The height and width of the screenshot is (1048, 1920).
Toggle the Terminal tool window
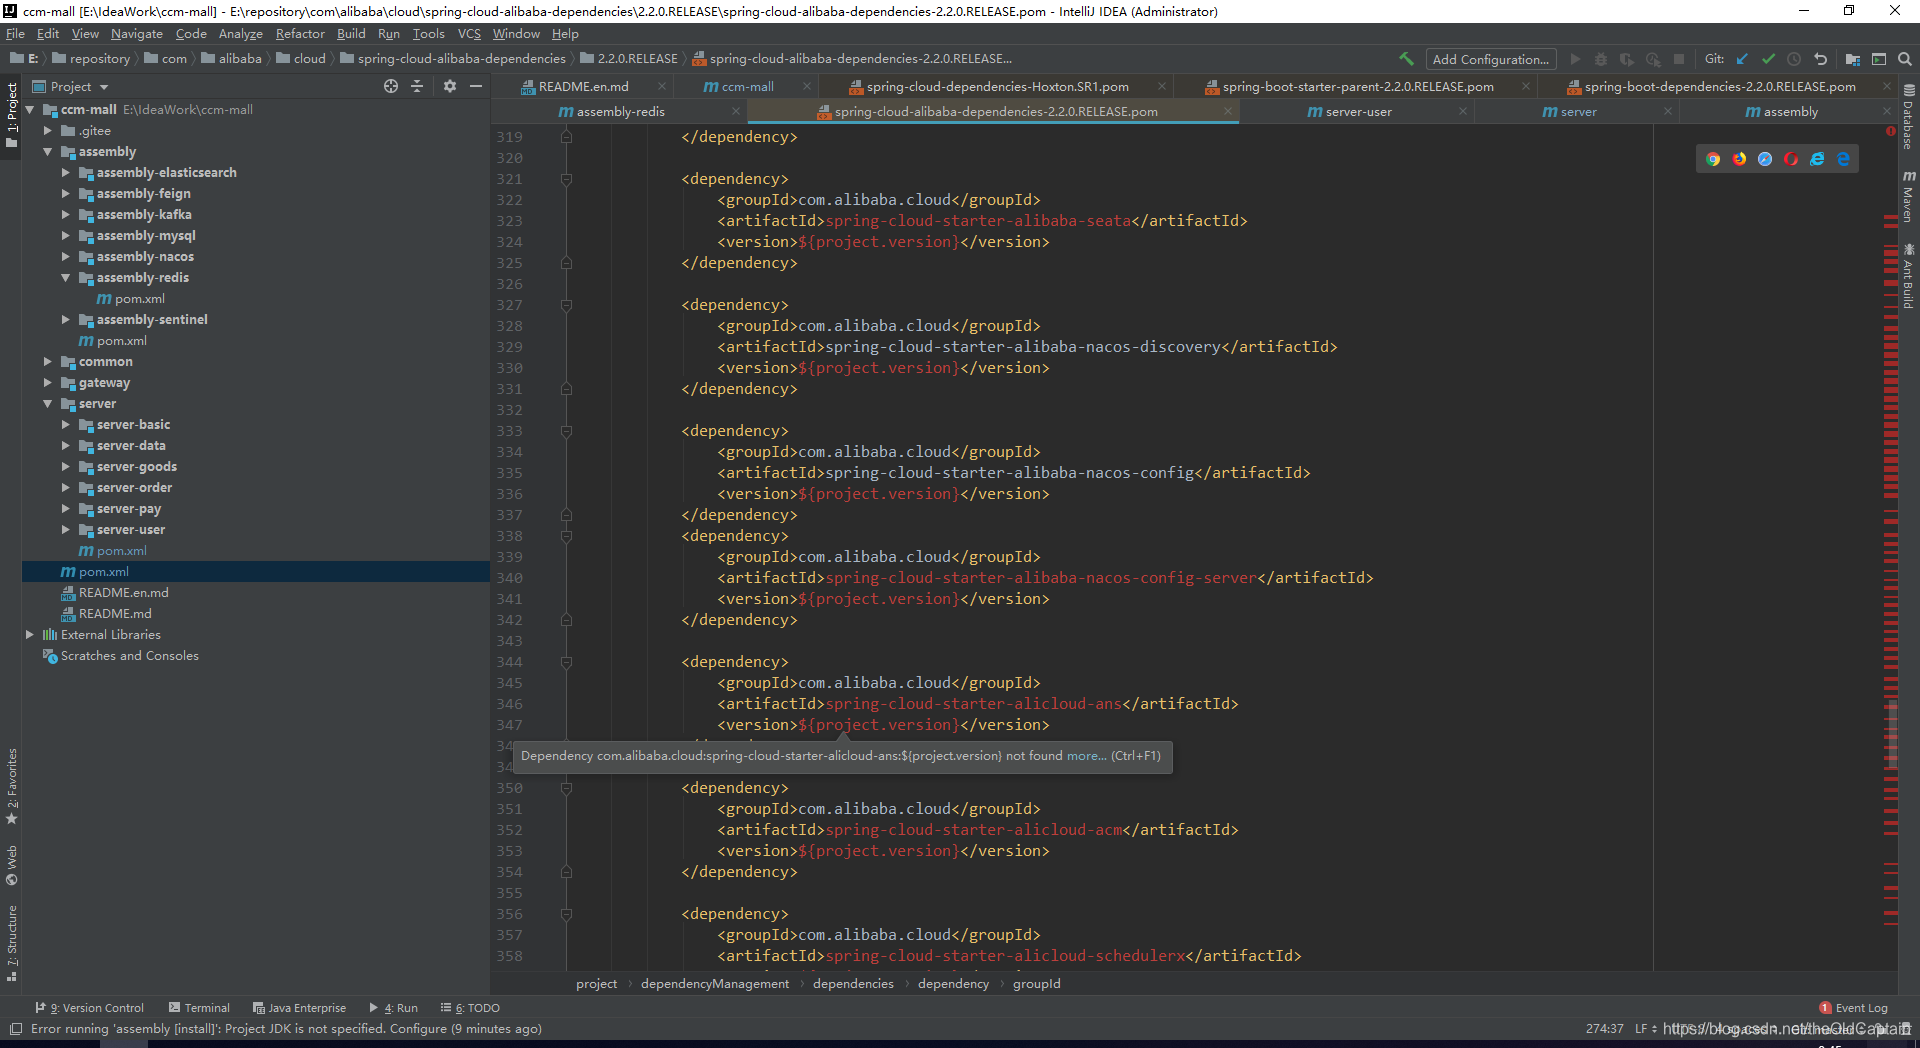click(x=199, y=1008)
